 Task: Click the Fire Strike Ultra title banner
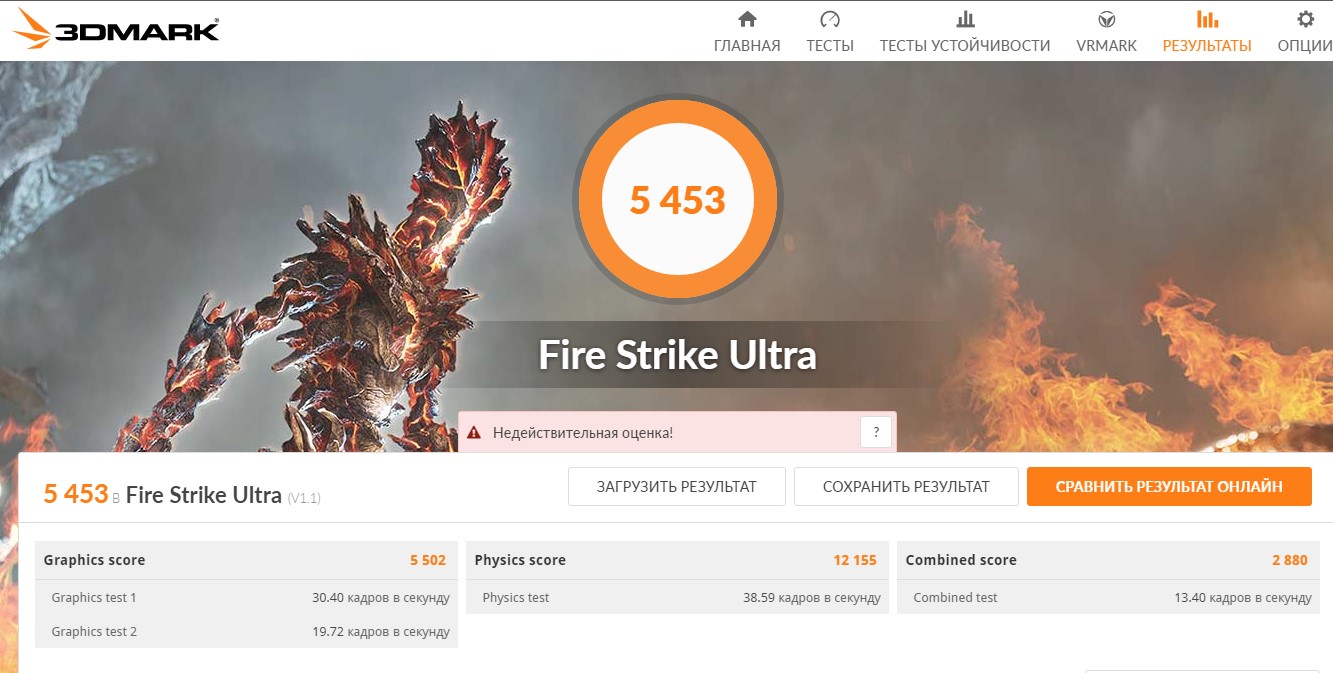click(677, 355)
